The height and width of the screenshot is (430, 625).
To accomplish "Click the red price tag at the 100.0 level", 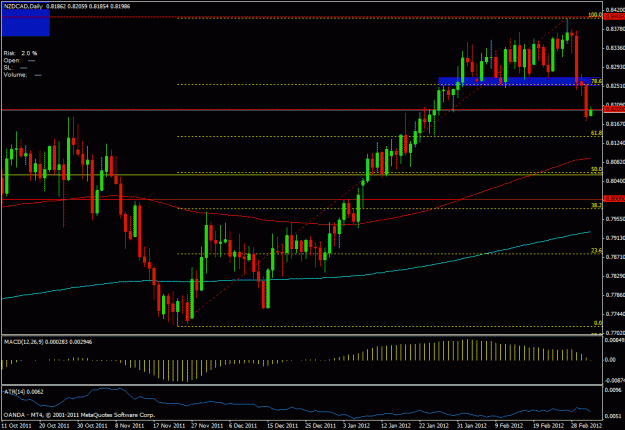I will pyautogui.click(x=614, y=16).
